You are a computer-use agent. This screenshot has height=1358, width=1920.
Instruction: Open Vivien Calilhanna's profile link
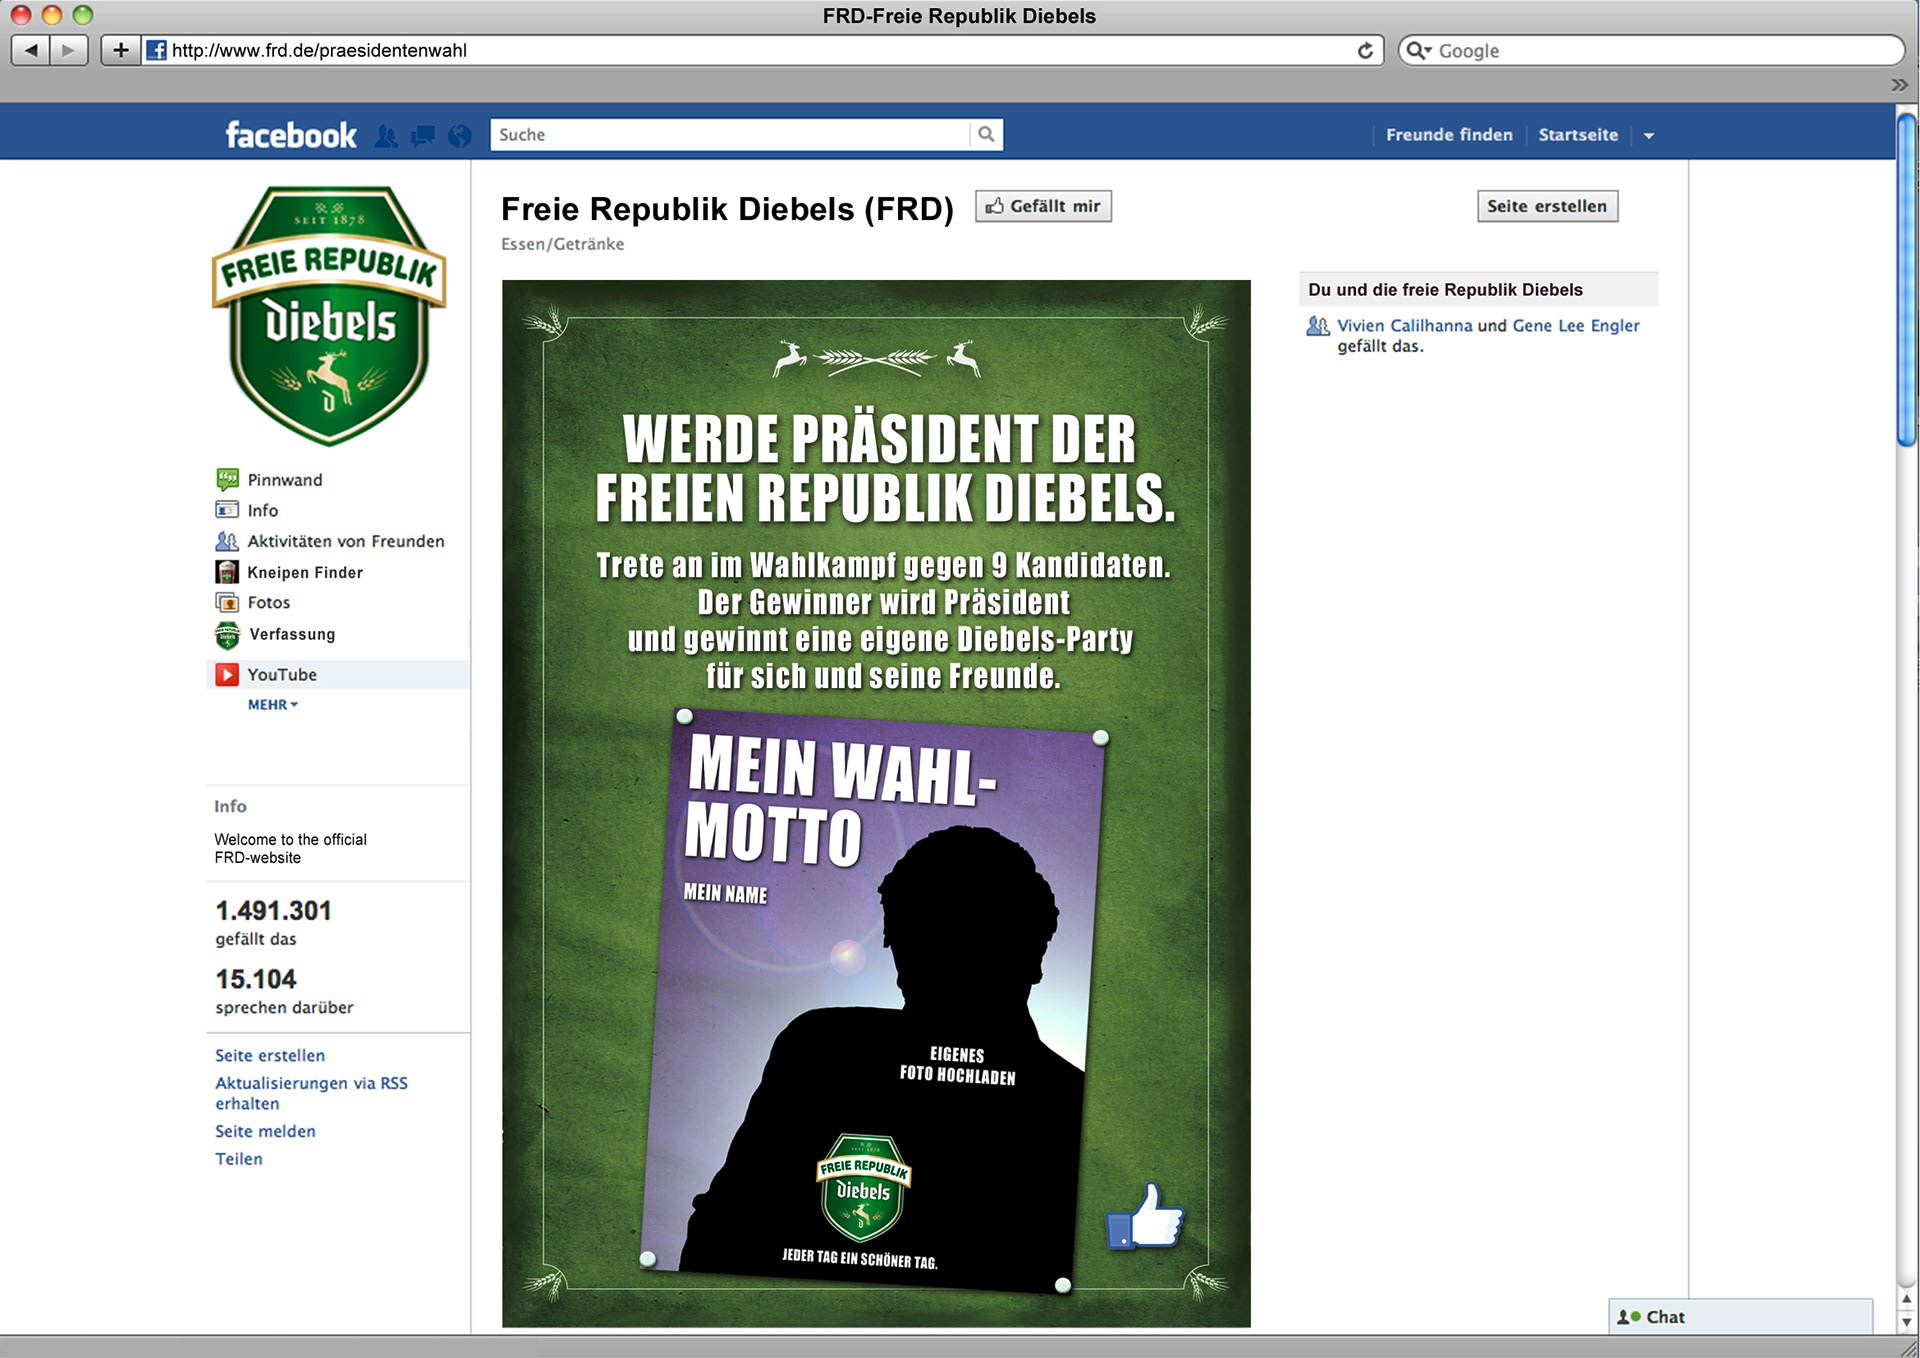tap(1404, 326)
